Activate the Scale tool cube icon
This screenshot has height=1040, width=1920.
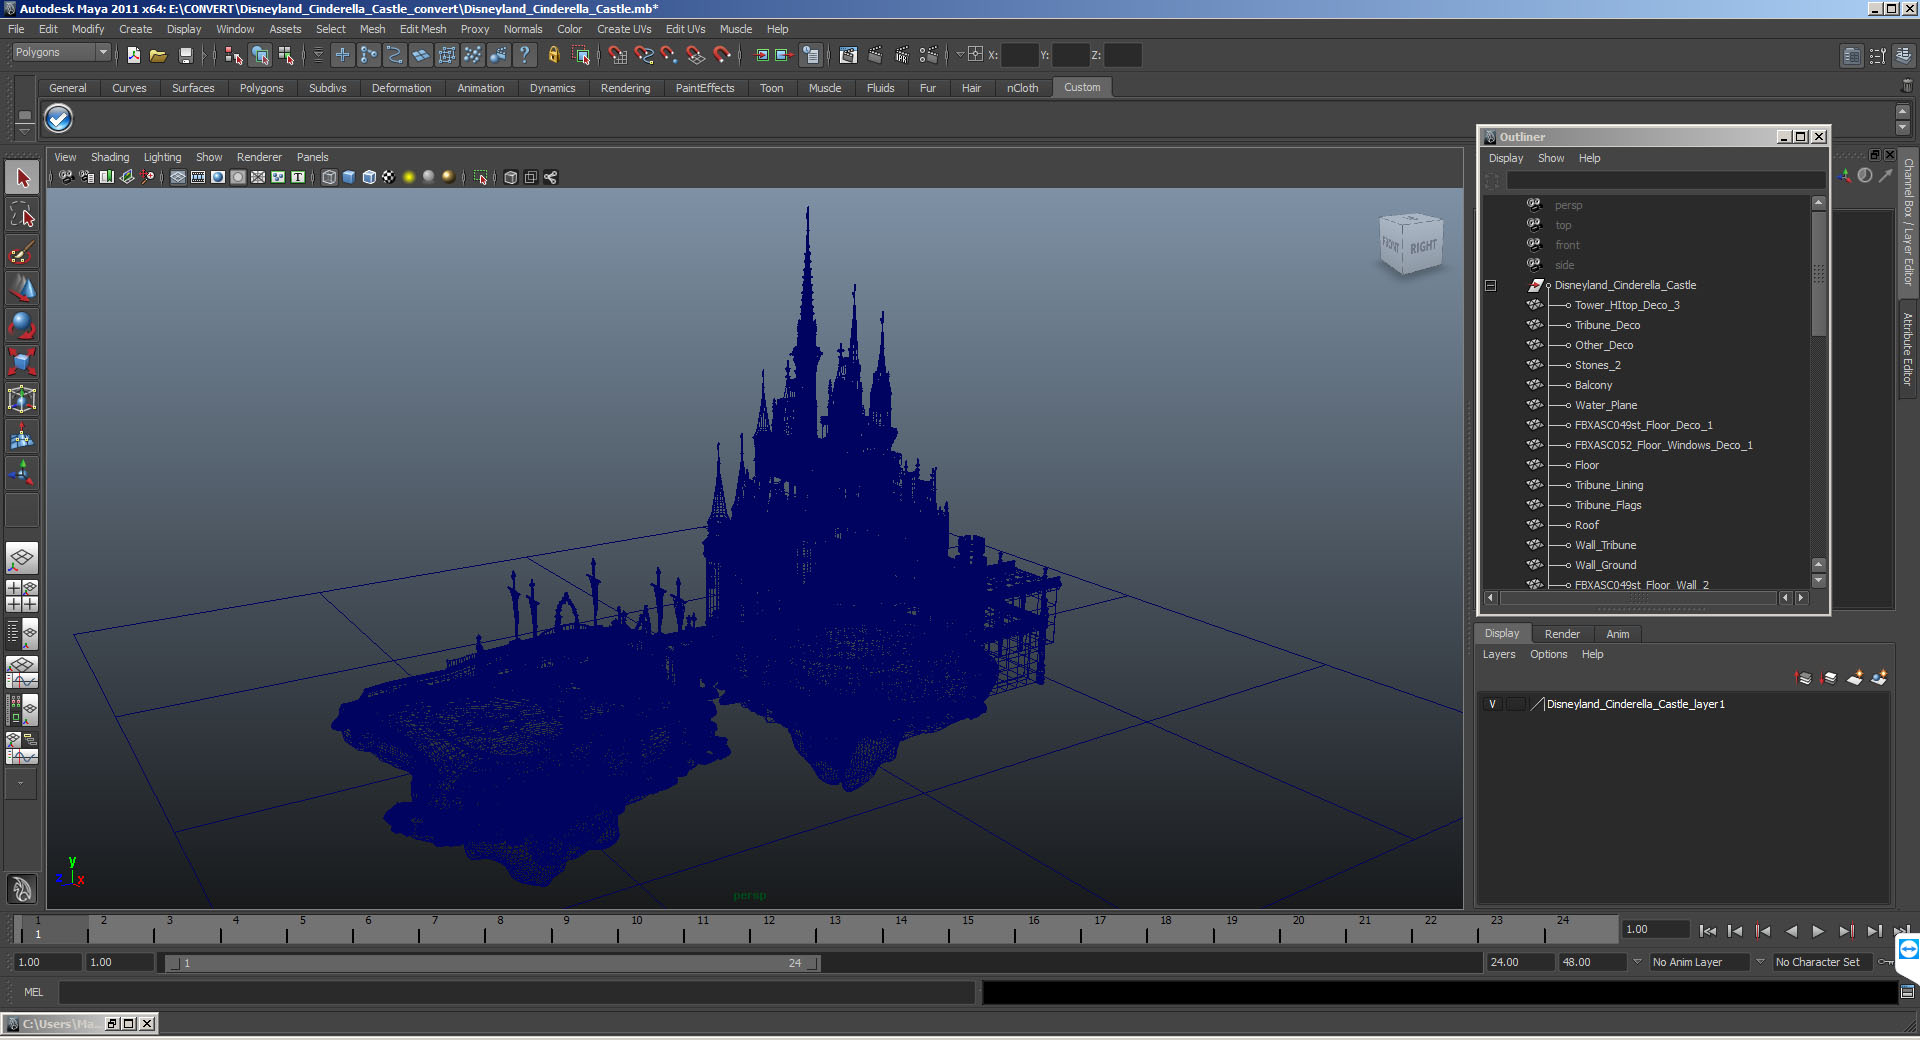(x=22, y=362)
